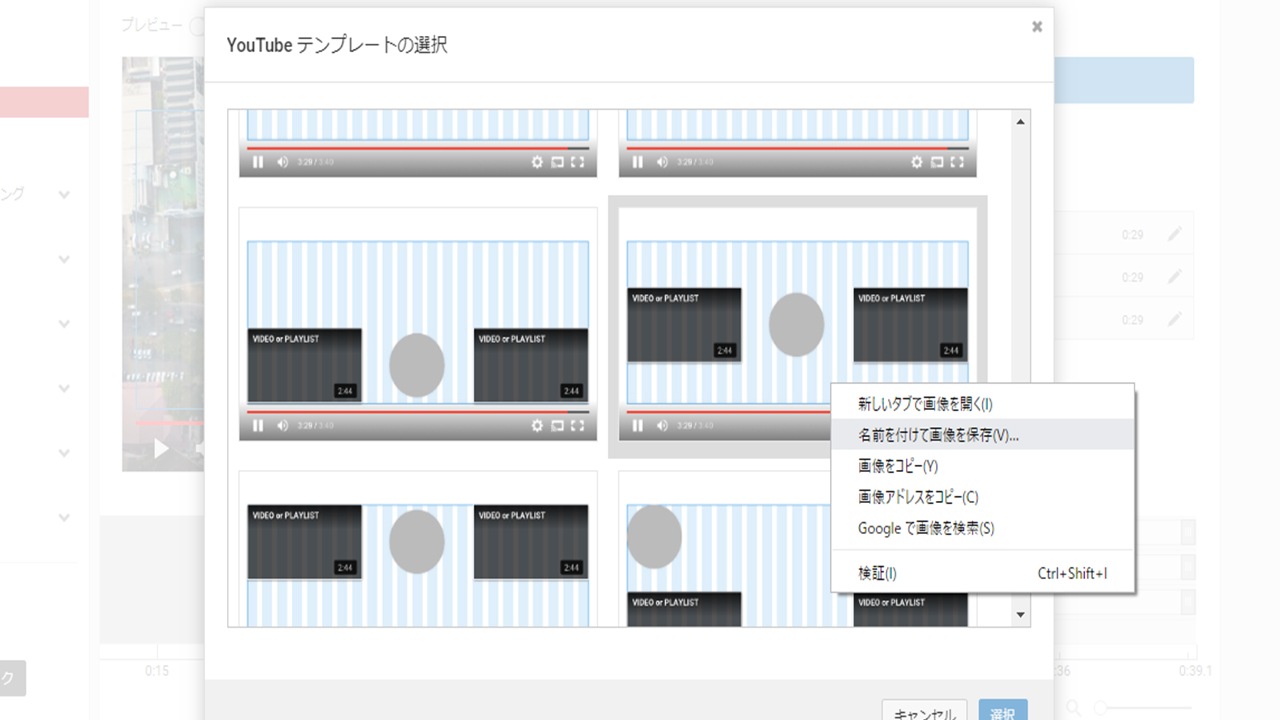This screenshot has height=720, width=1280.
Task: Close the YouTube template selection dialog
Action: coord(1037,27)
